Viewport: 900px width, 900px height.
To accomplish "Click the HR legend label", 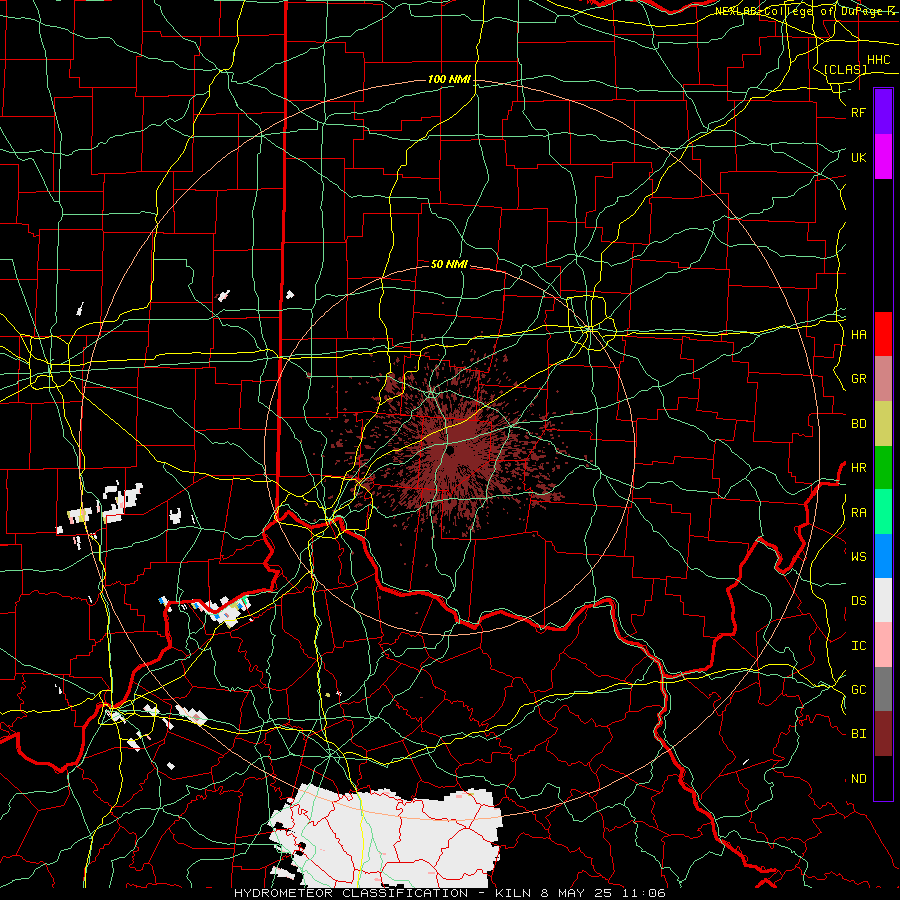I will (858, 468).
